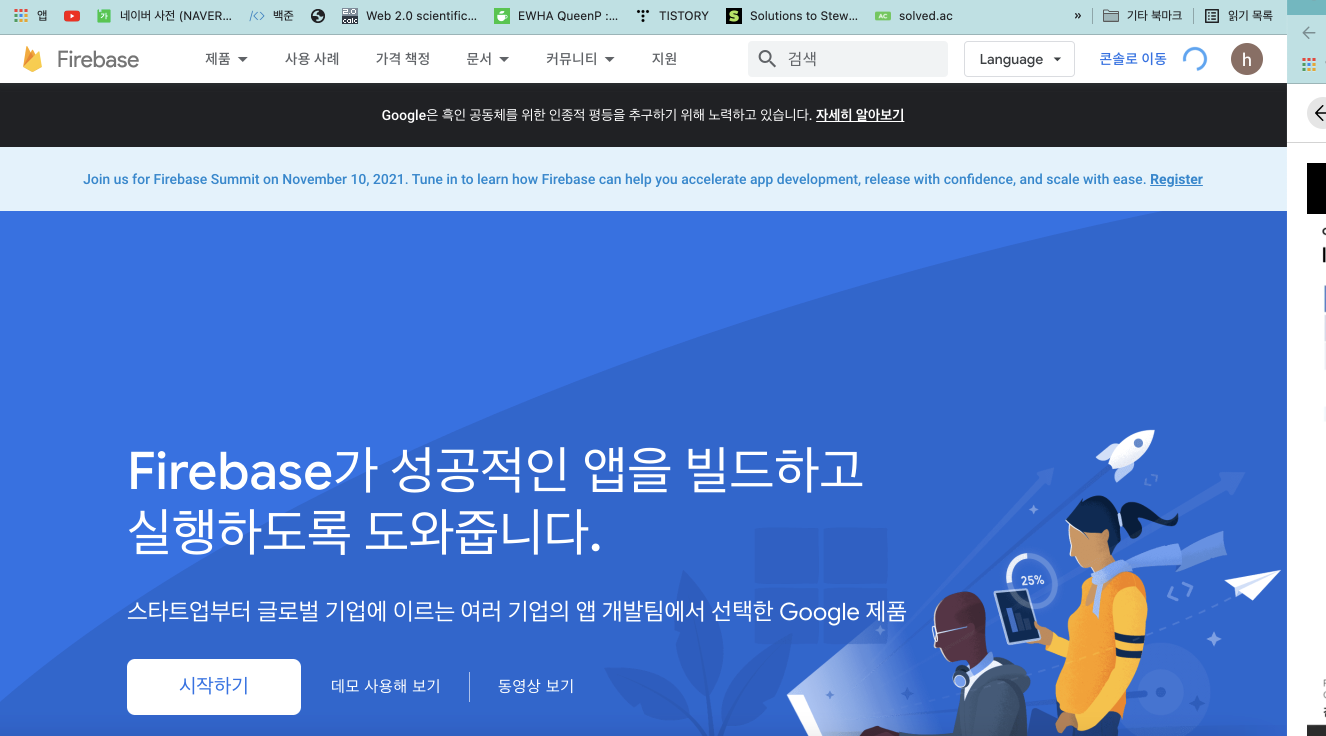1326x736 pixels.
Task: Open the Apps bookmark grid icon
Action: [21, 15]
